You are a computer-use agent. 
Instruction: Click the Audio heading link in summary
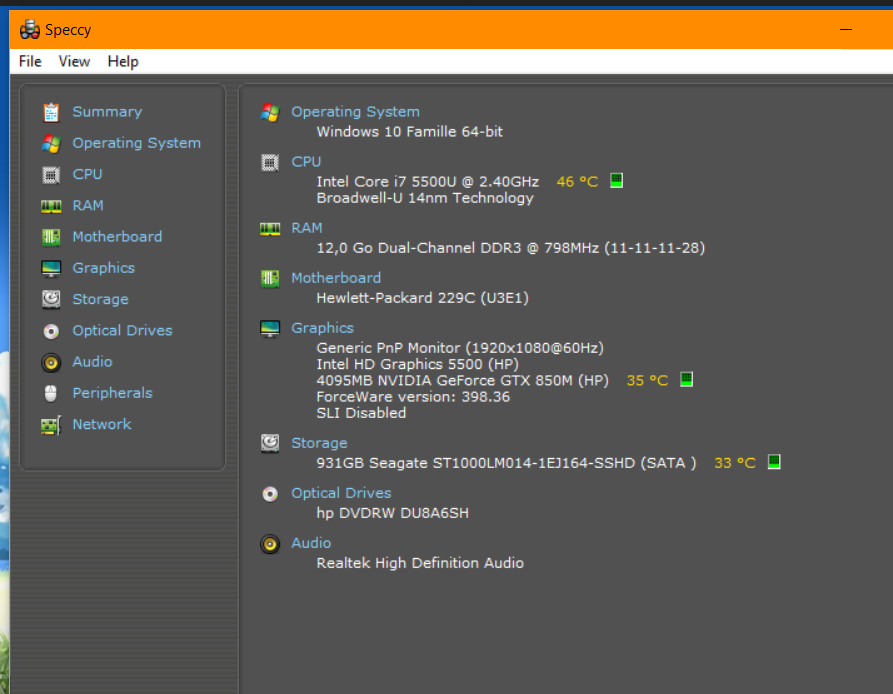point(311,544)
